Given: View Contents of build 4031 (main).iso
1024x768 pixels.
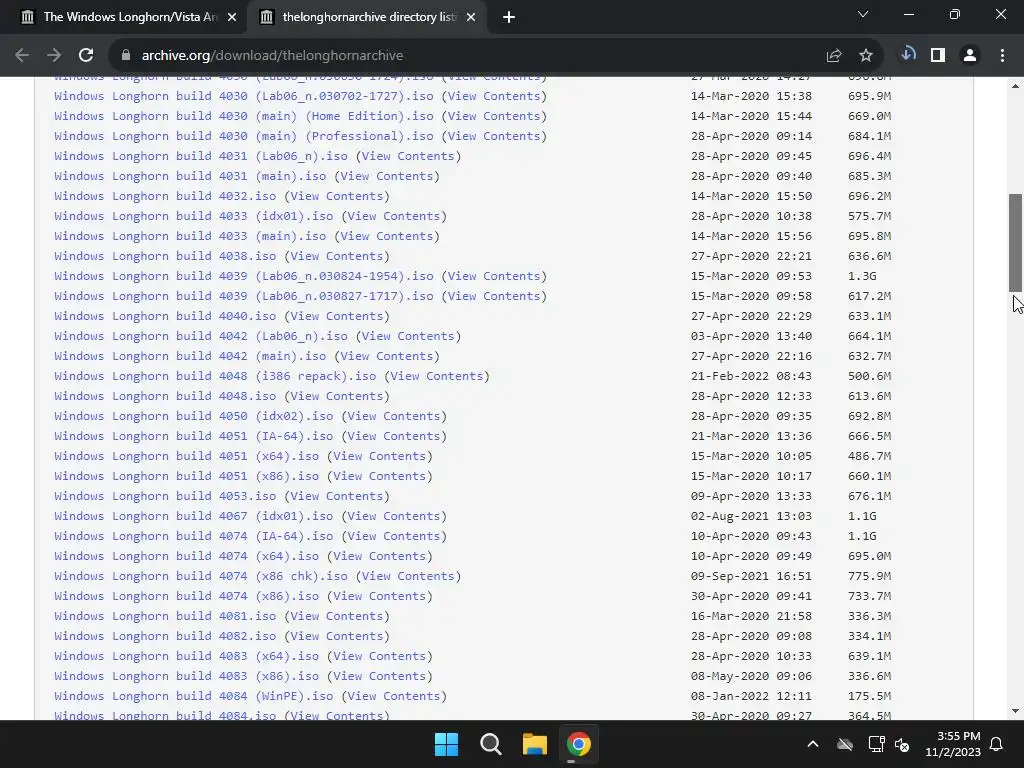Looking at the screenshot, I should coord(387,176).
